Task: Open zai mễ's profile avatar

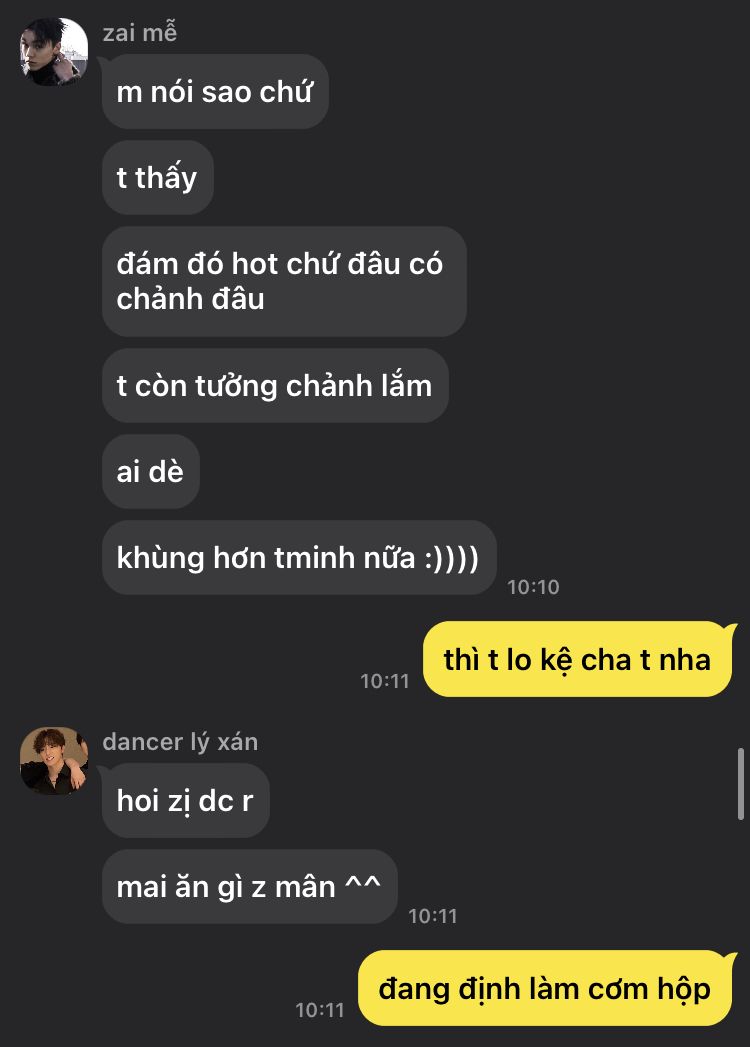Action: [x=54, y=51]
